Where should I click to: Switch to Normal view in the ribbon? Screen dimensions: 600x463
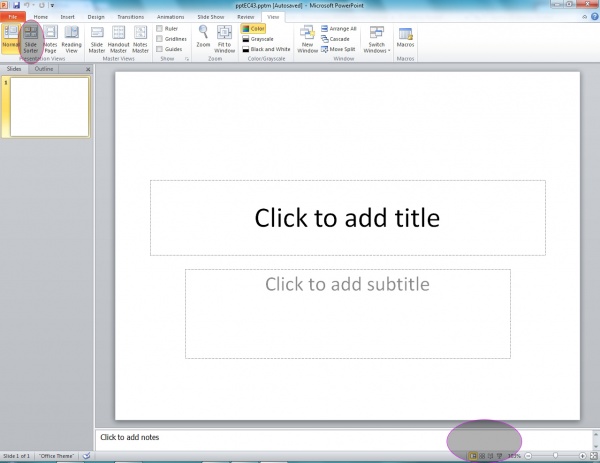[x=10, y=39]
